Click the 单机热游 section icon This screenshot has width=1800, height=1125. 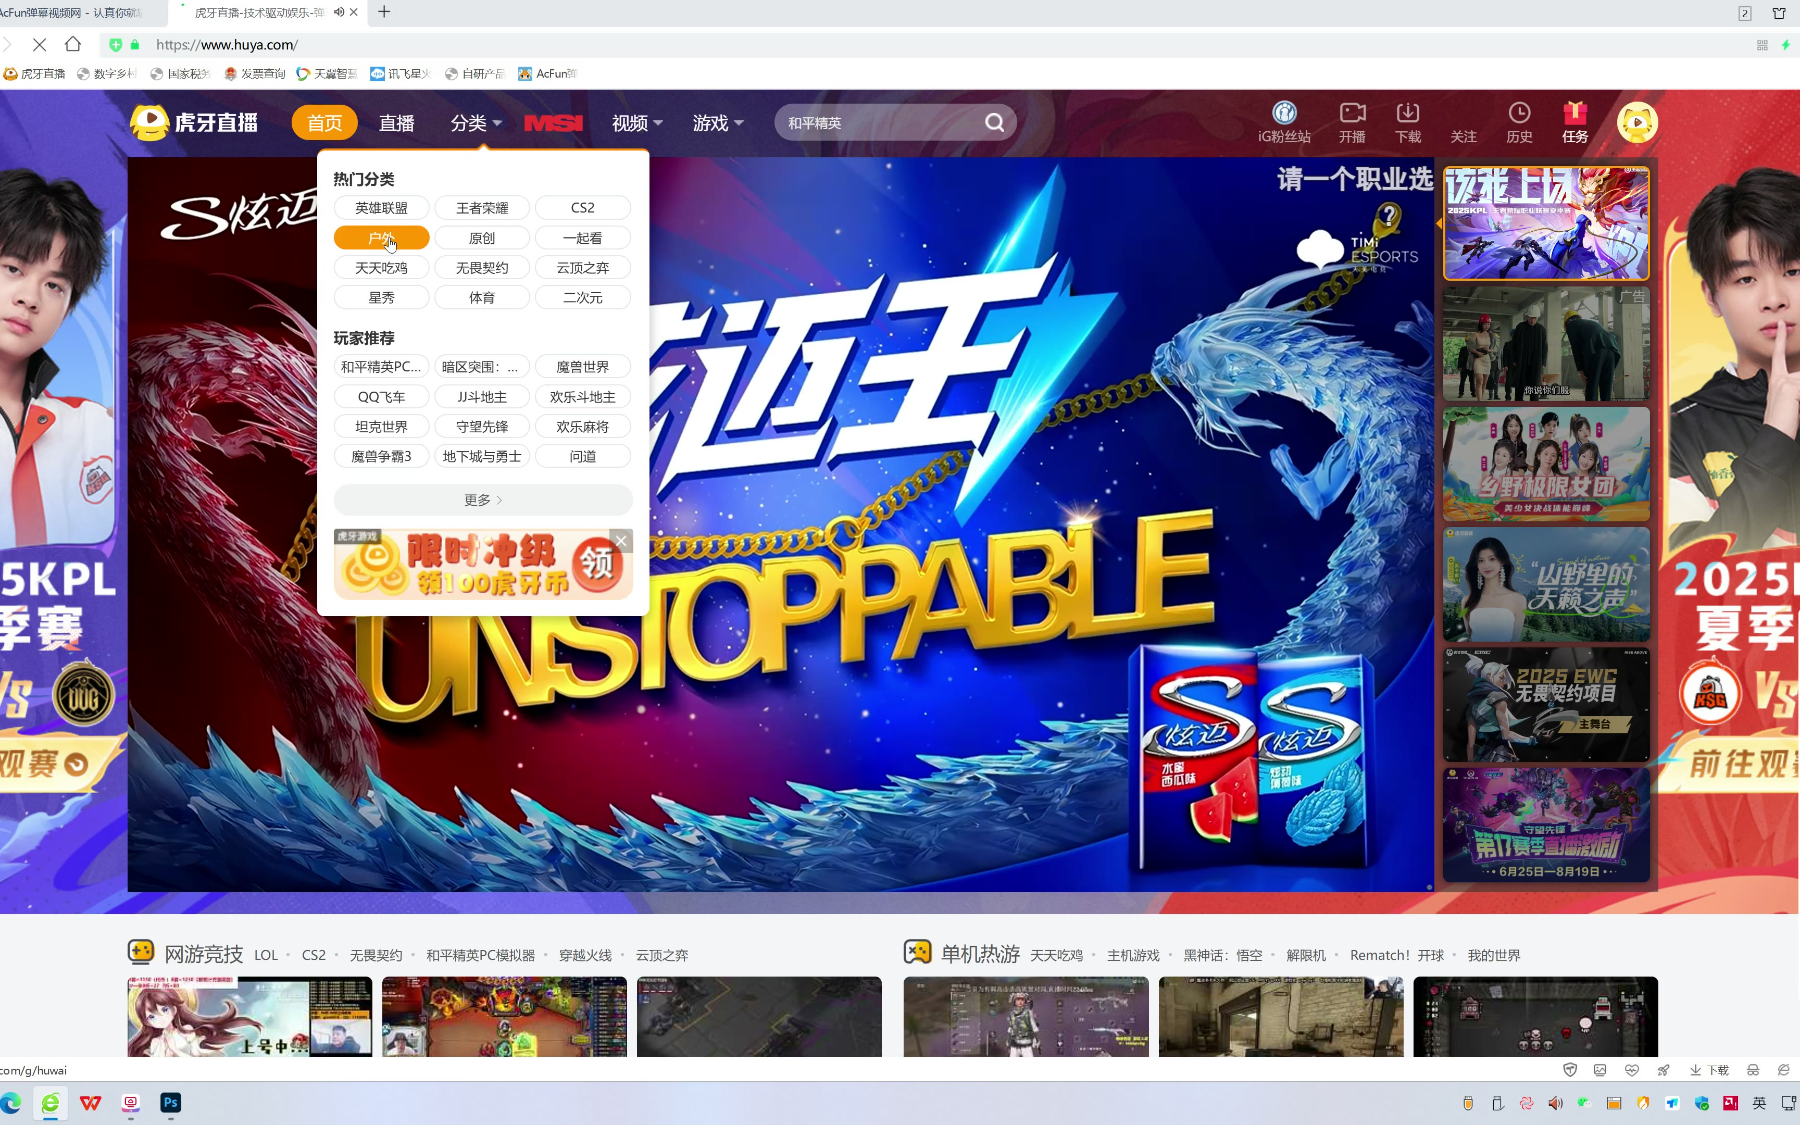tap(917, 951)
